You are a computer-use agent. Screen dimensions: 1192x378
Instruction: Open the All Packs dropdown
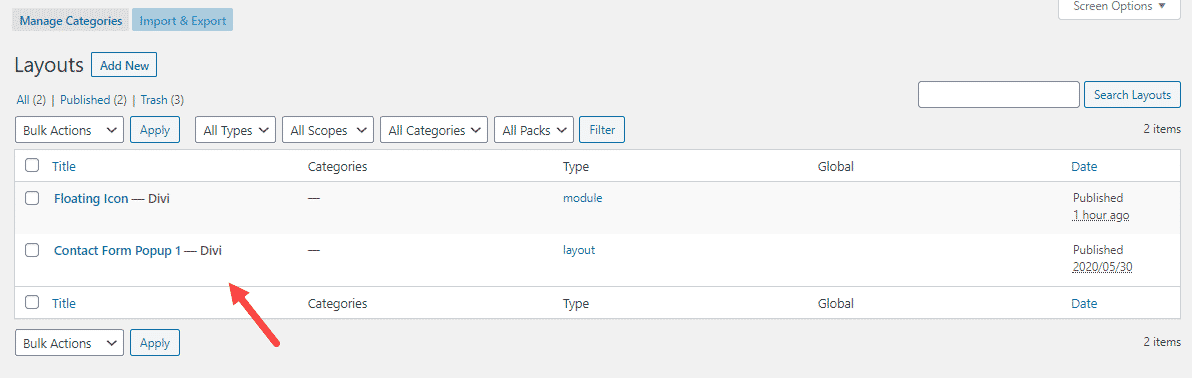[x=534, y=130]
